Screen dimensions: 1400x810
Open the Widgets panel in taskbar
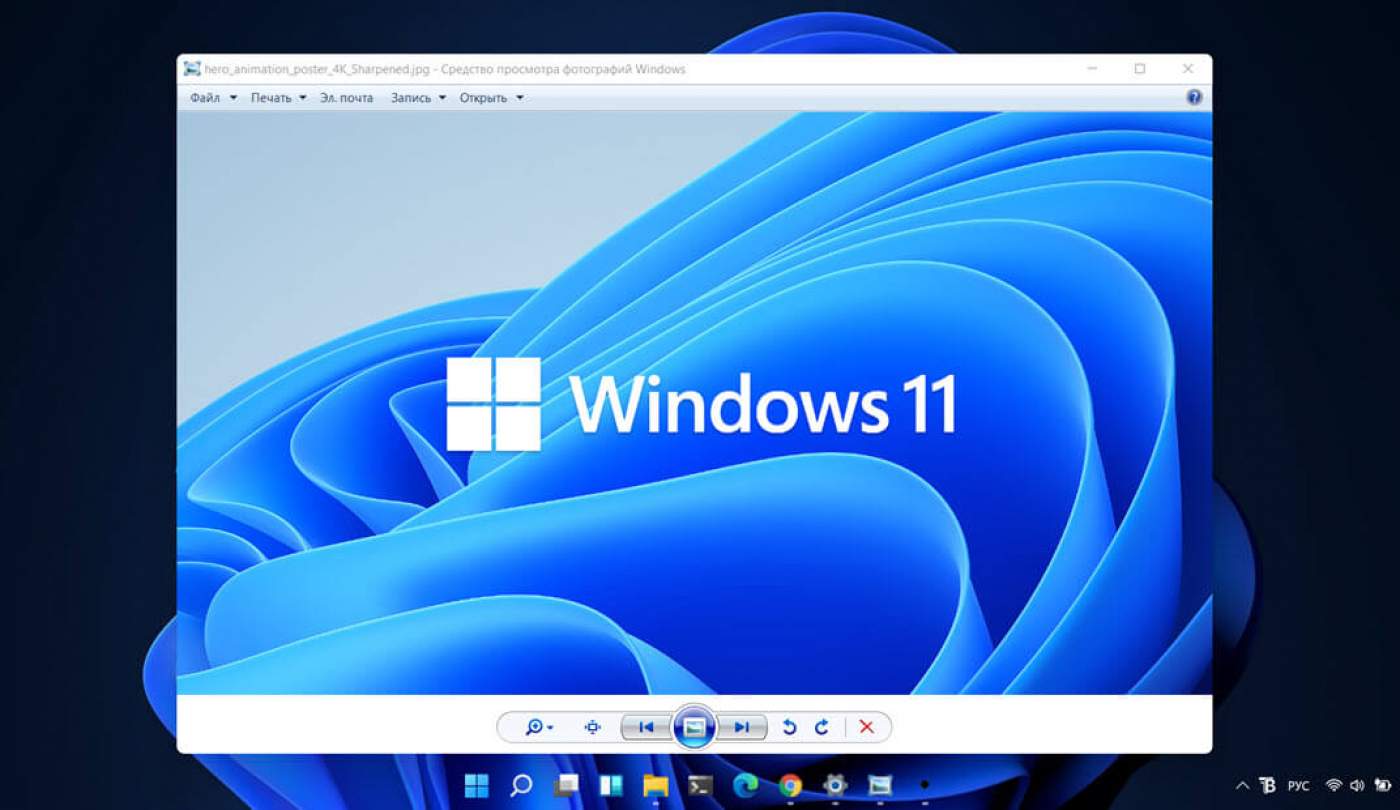tap(610, 785)
